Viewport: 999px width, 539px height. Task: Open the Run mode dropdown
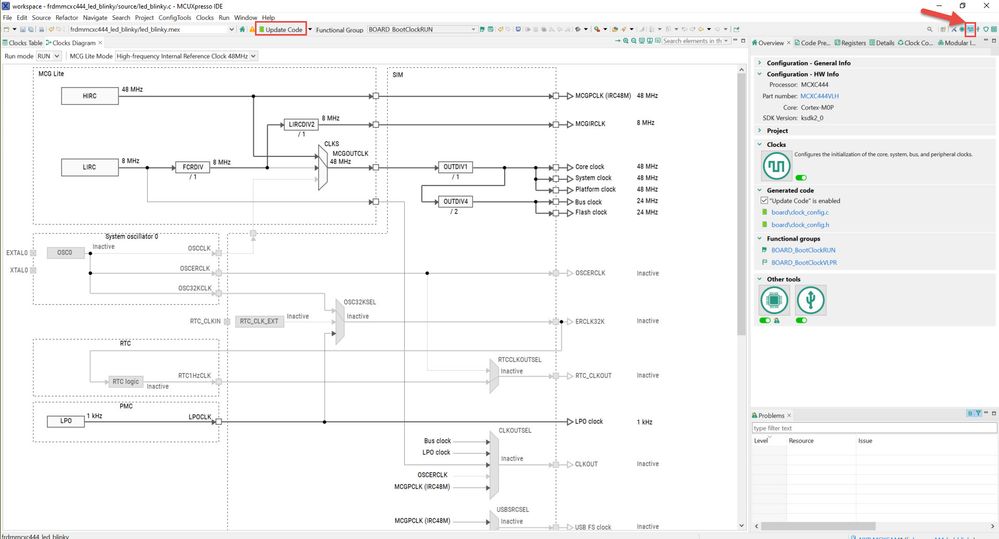pos(49,56)
